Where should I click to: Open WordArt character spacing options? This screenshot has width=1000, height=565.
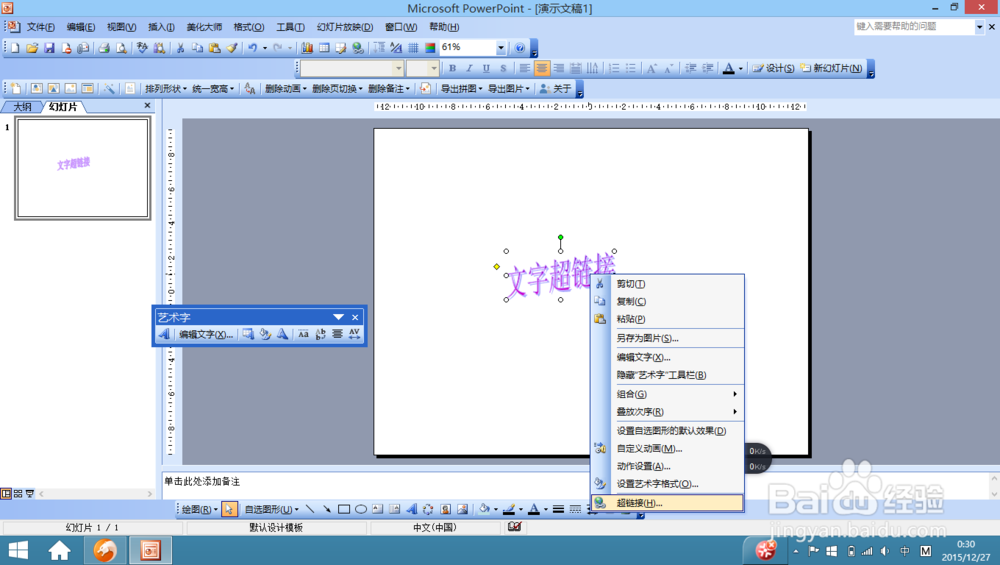pos(355,334)
